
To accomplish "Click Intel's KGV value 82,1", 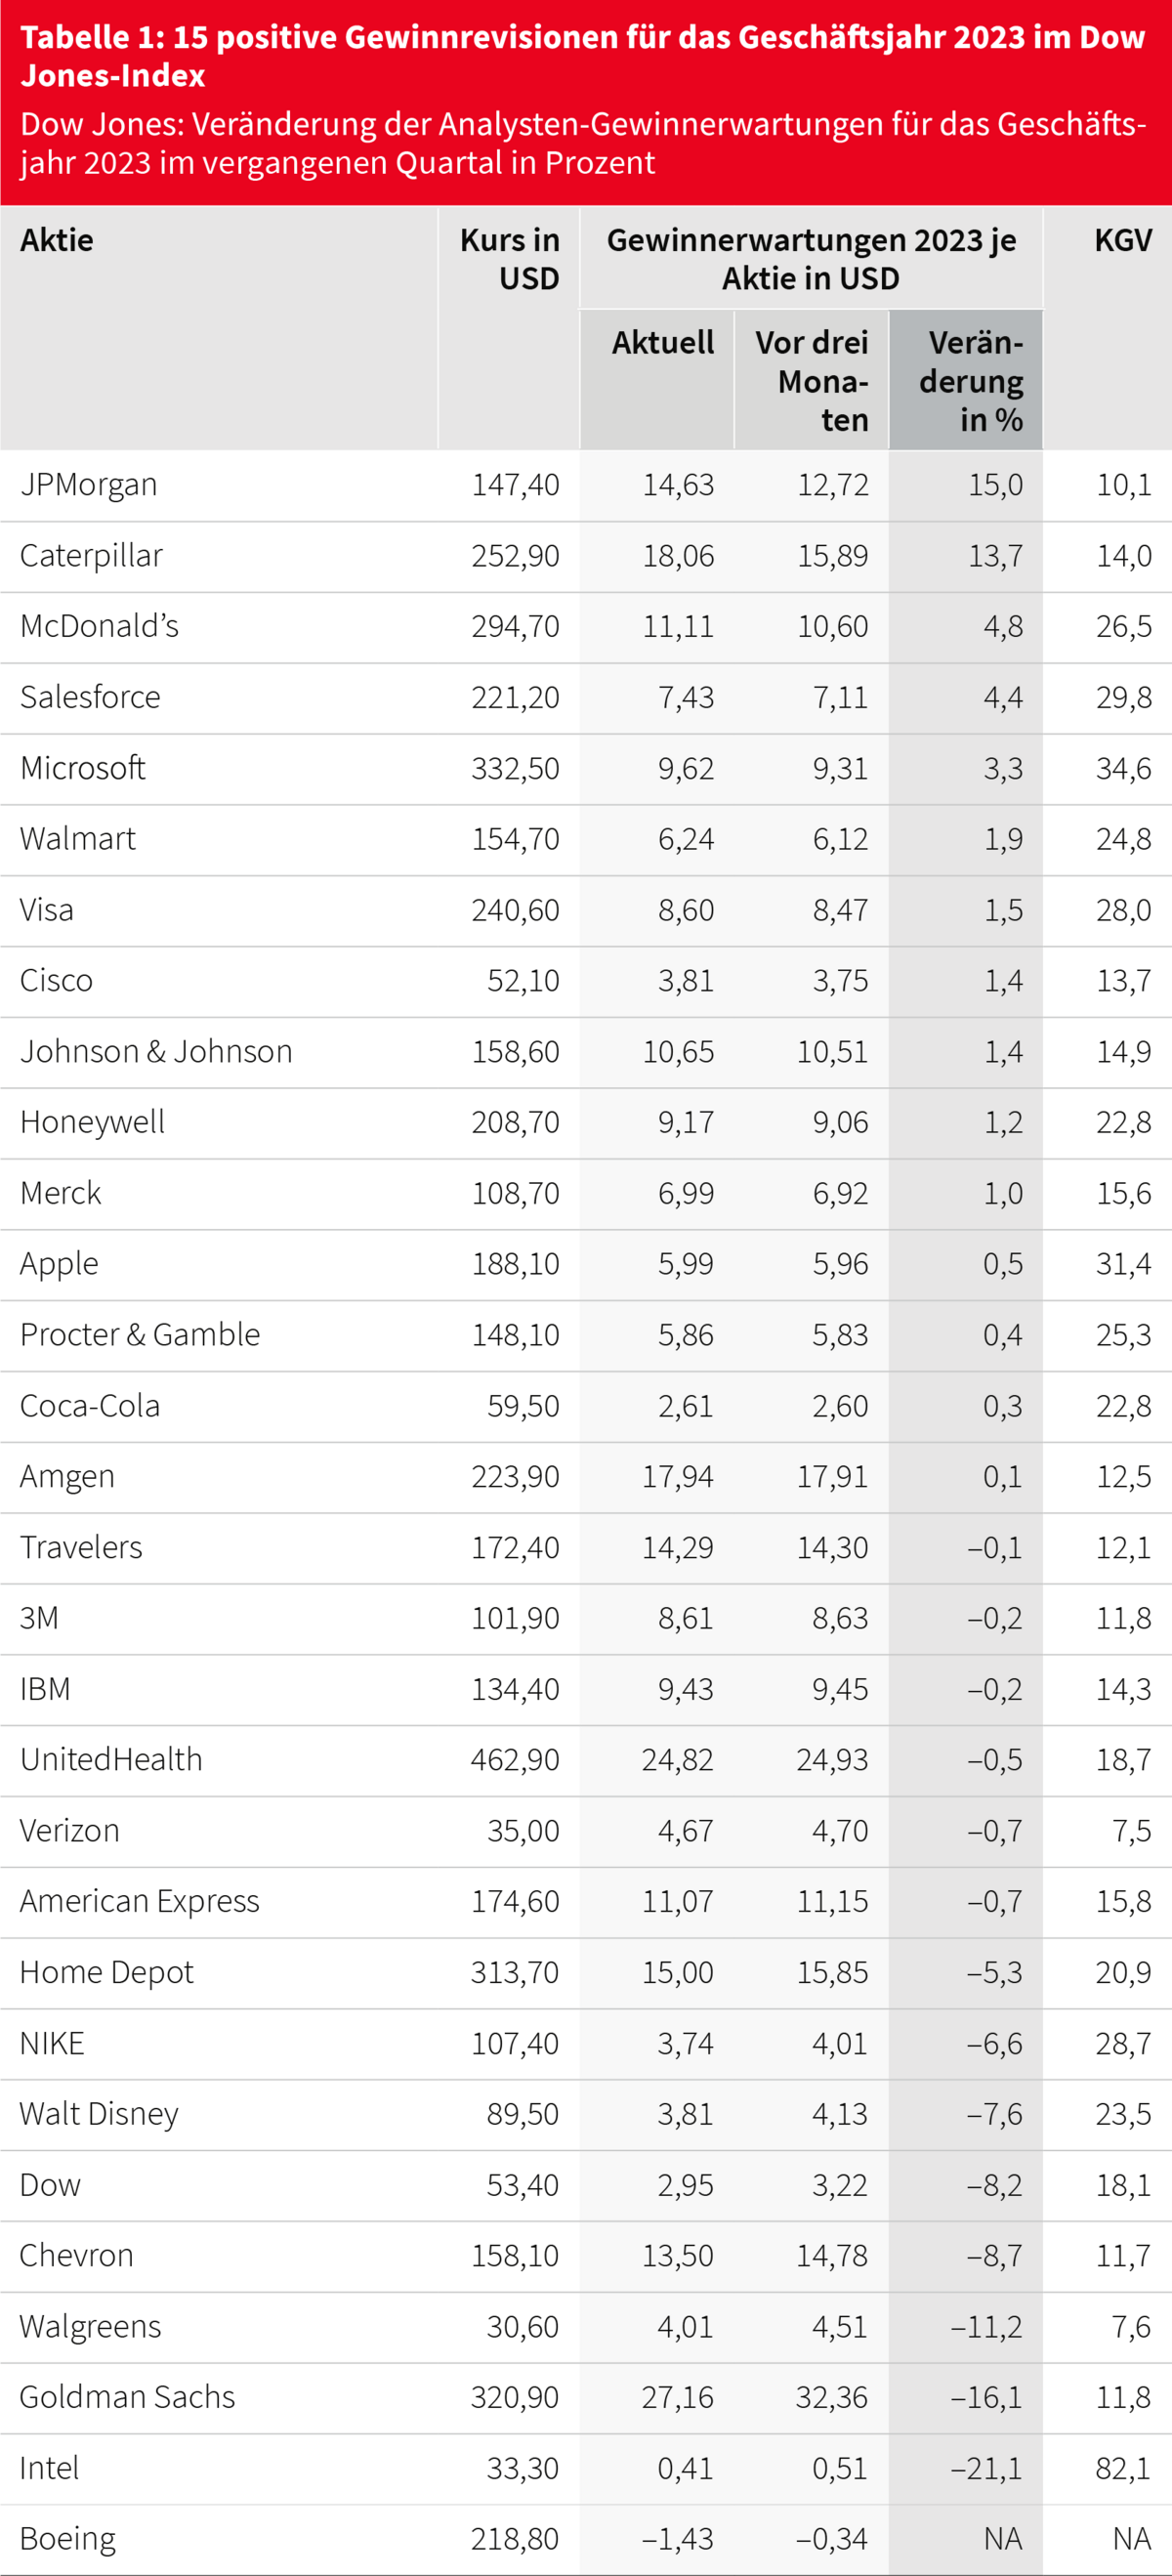I will [x=1123, y=2469].
